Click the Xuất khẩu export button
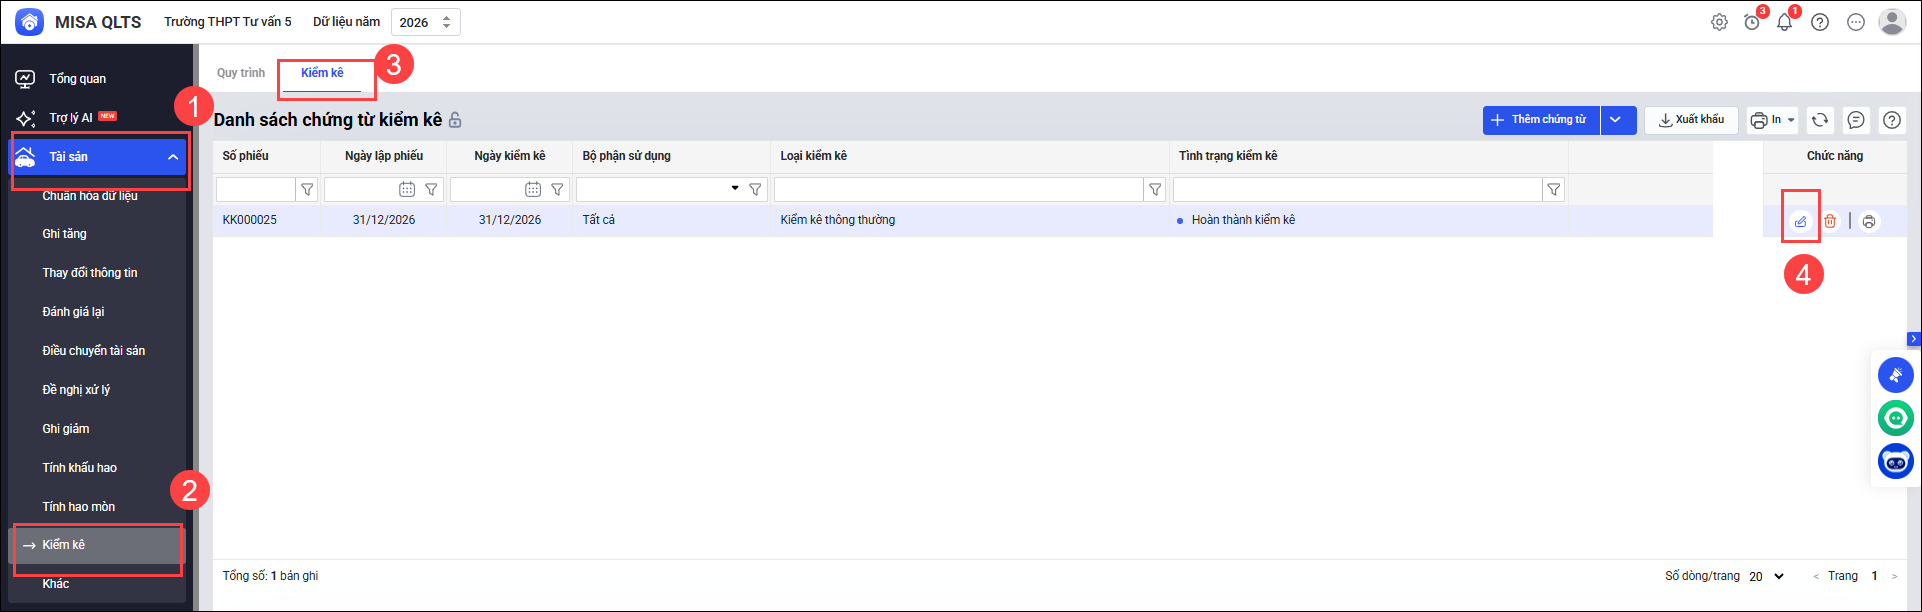The width and height of the screenshot is (1922, 612). point(1691,120)
